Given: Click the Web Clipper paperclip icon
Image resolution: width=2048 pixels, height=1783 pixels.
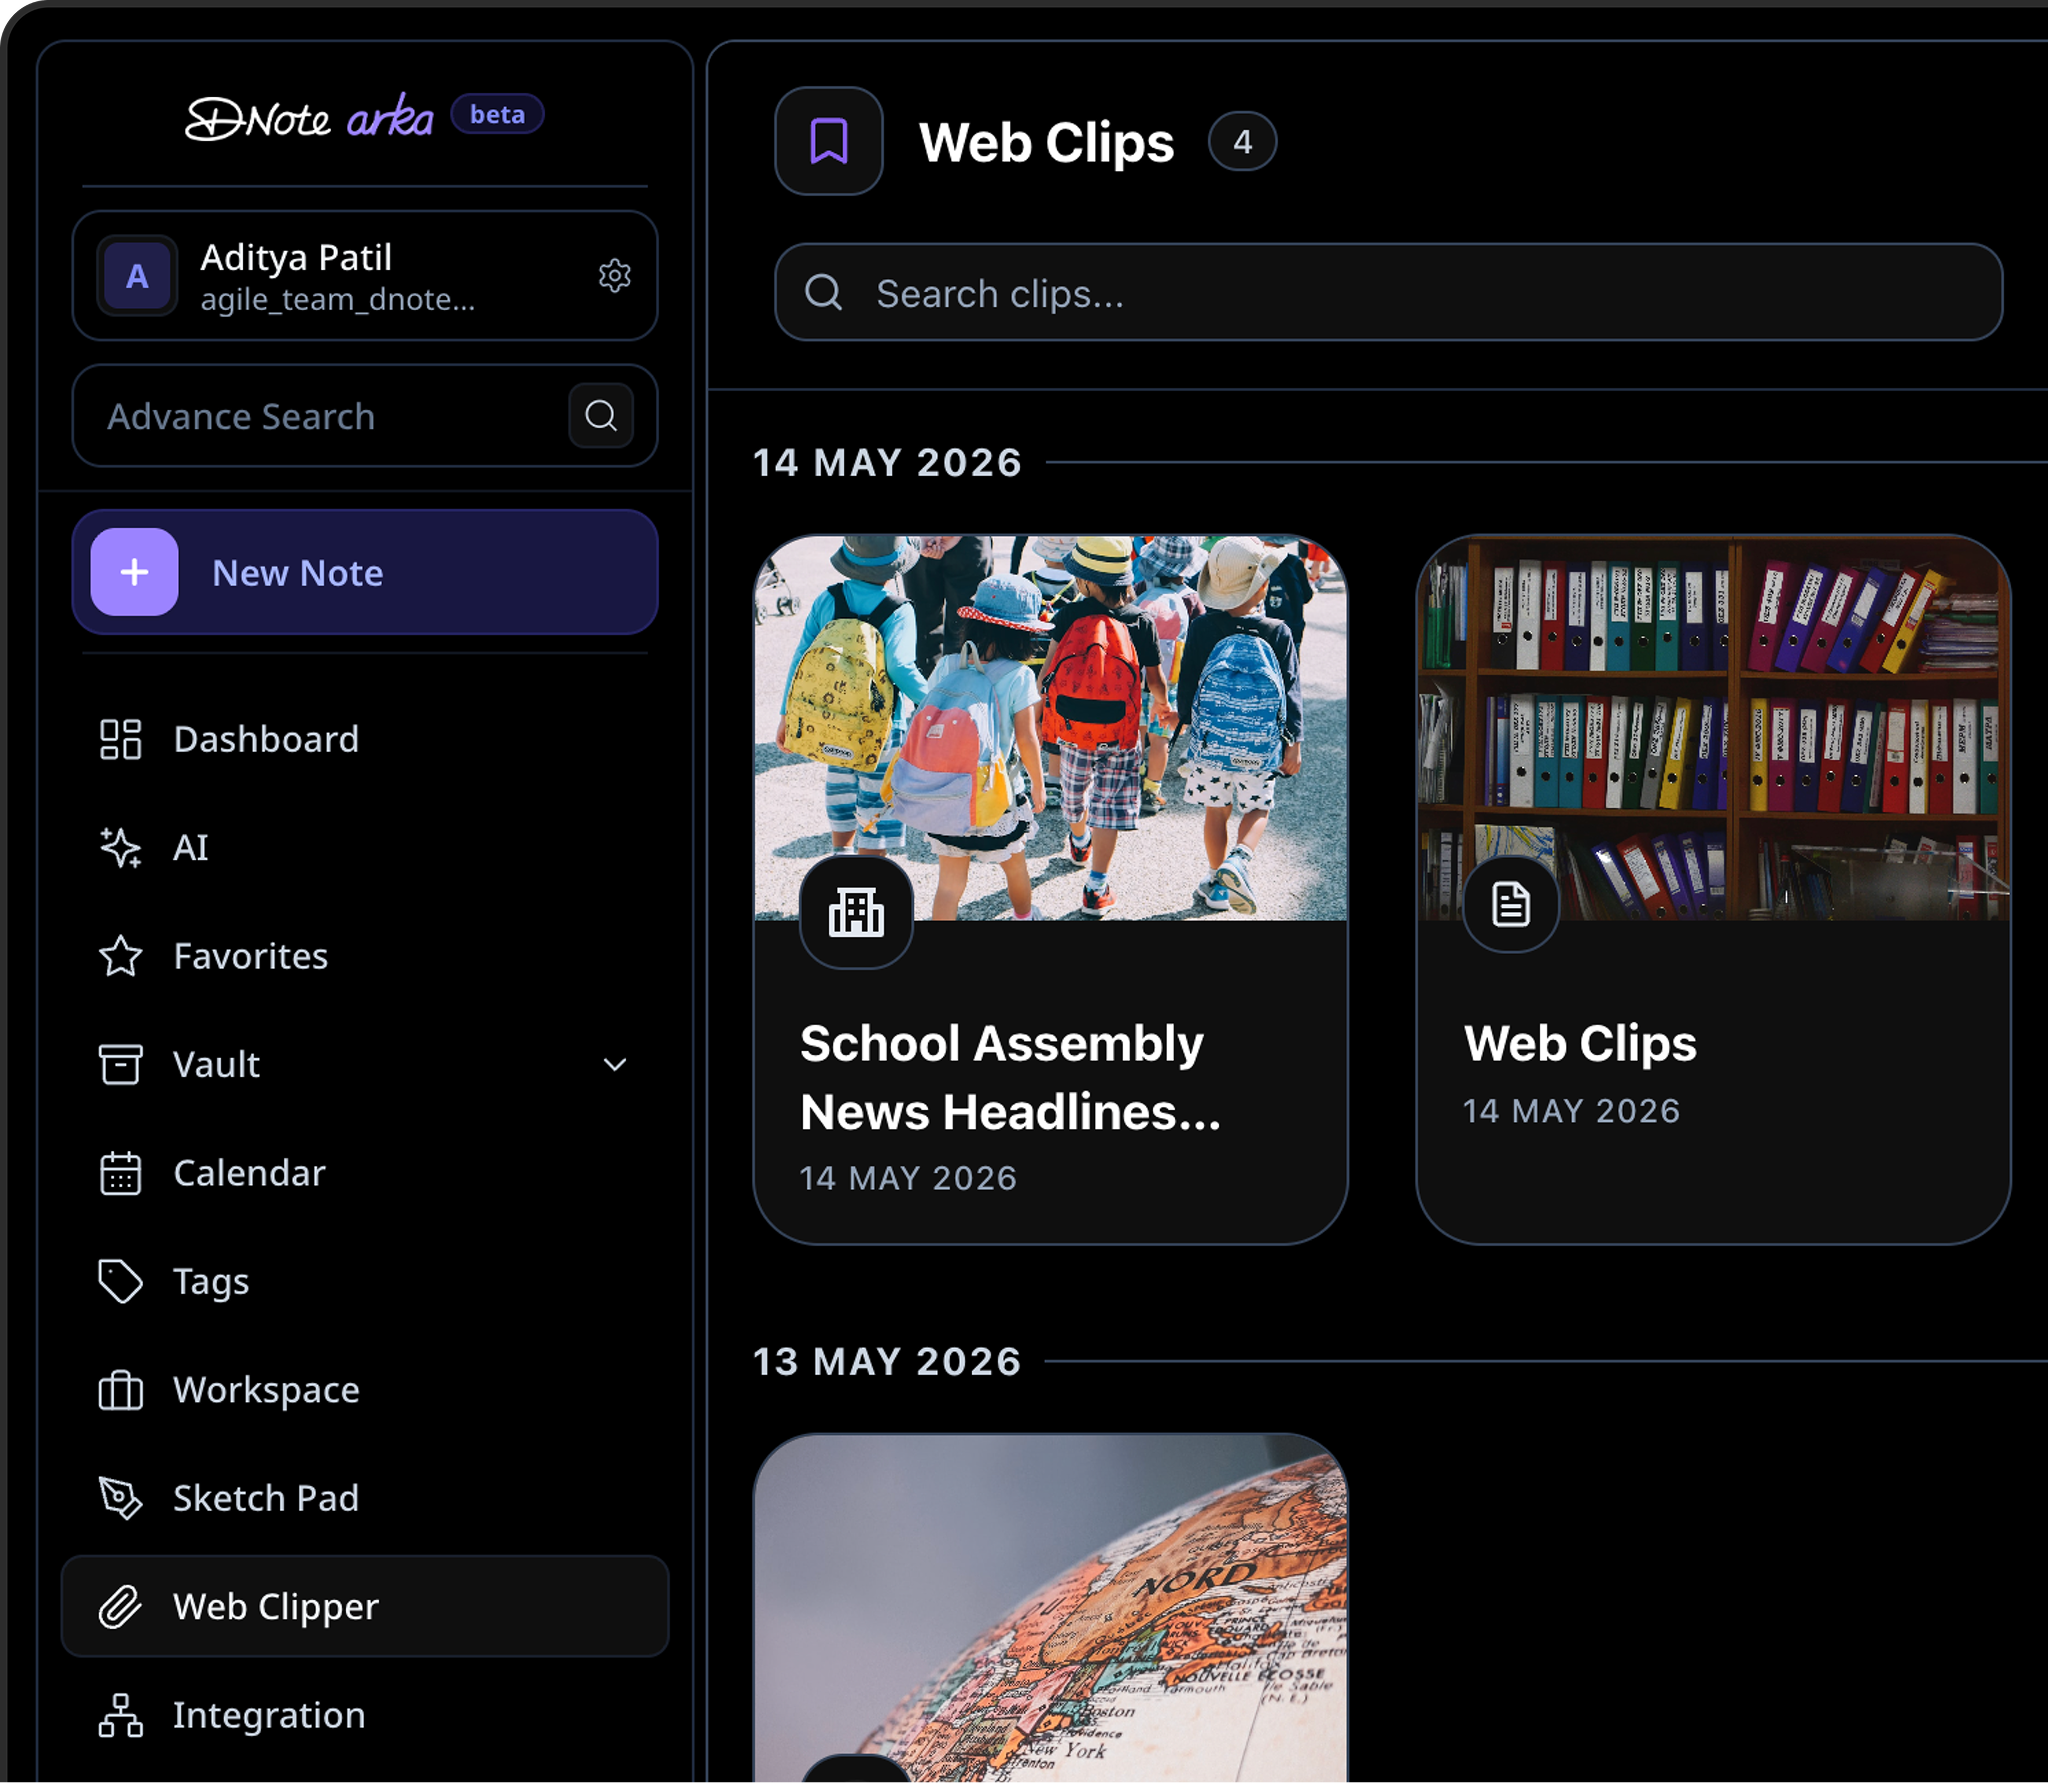Looking at the screenshot, I should (120, 1607).
